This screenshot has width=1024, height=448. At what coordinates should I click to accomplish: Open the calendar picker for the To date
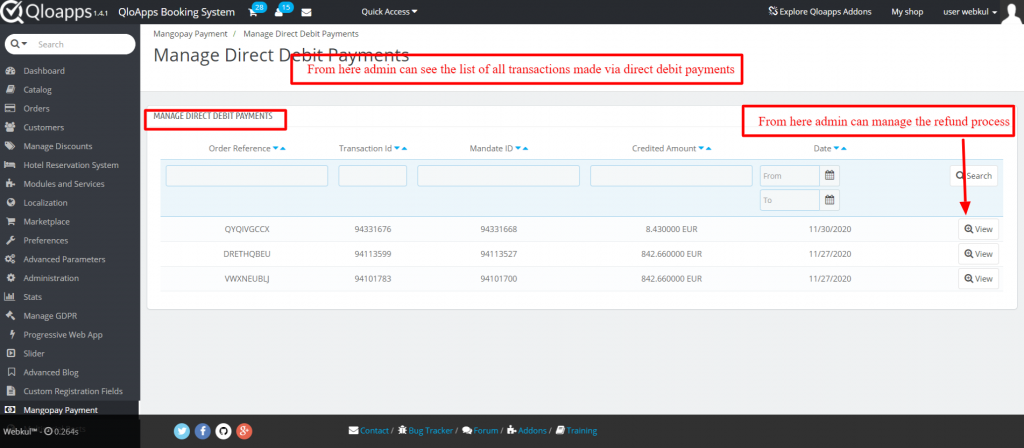coord(829,200)
